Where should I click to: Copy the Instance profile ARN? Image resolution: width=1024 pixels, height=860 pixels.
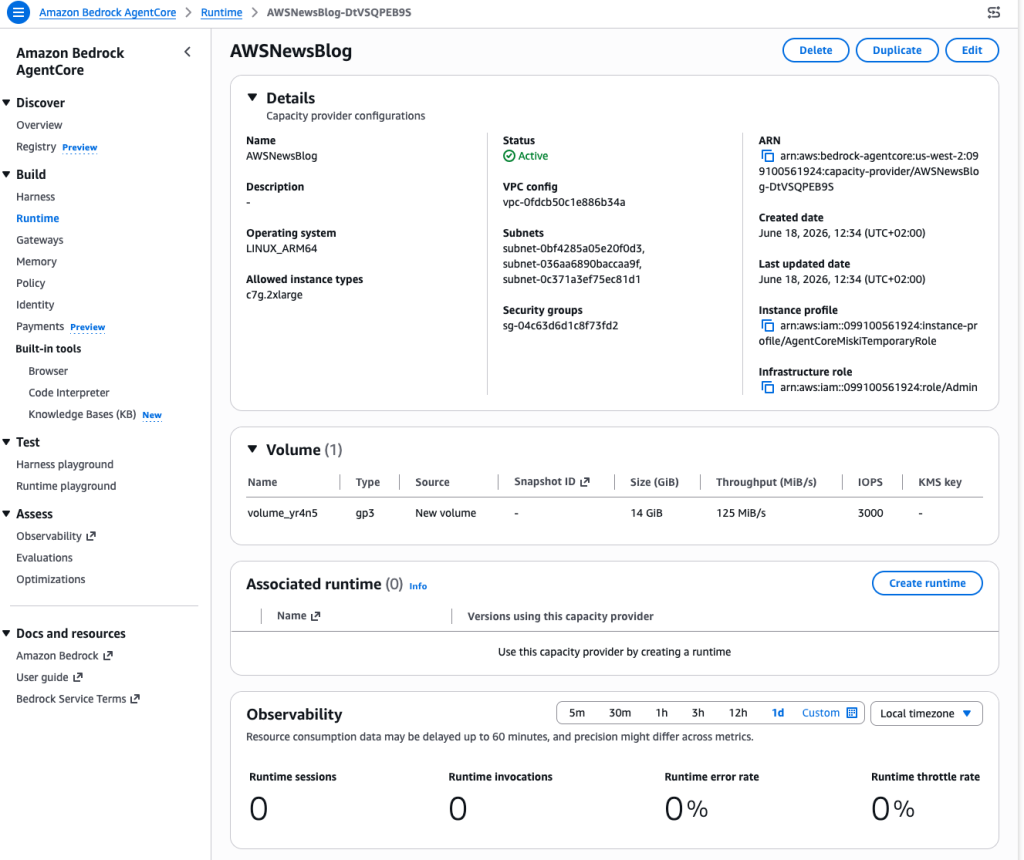click(767, 326)
